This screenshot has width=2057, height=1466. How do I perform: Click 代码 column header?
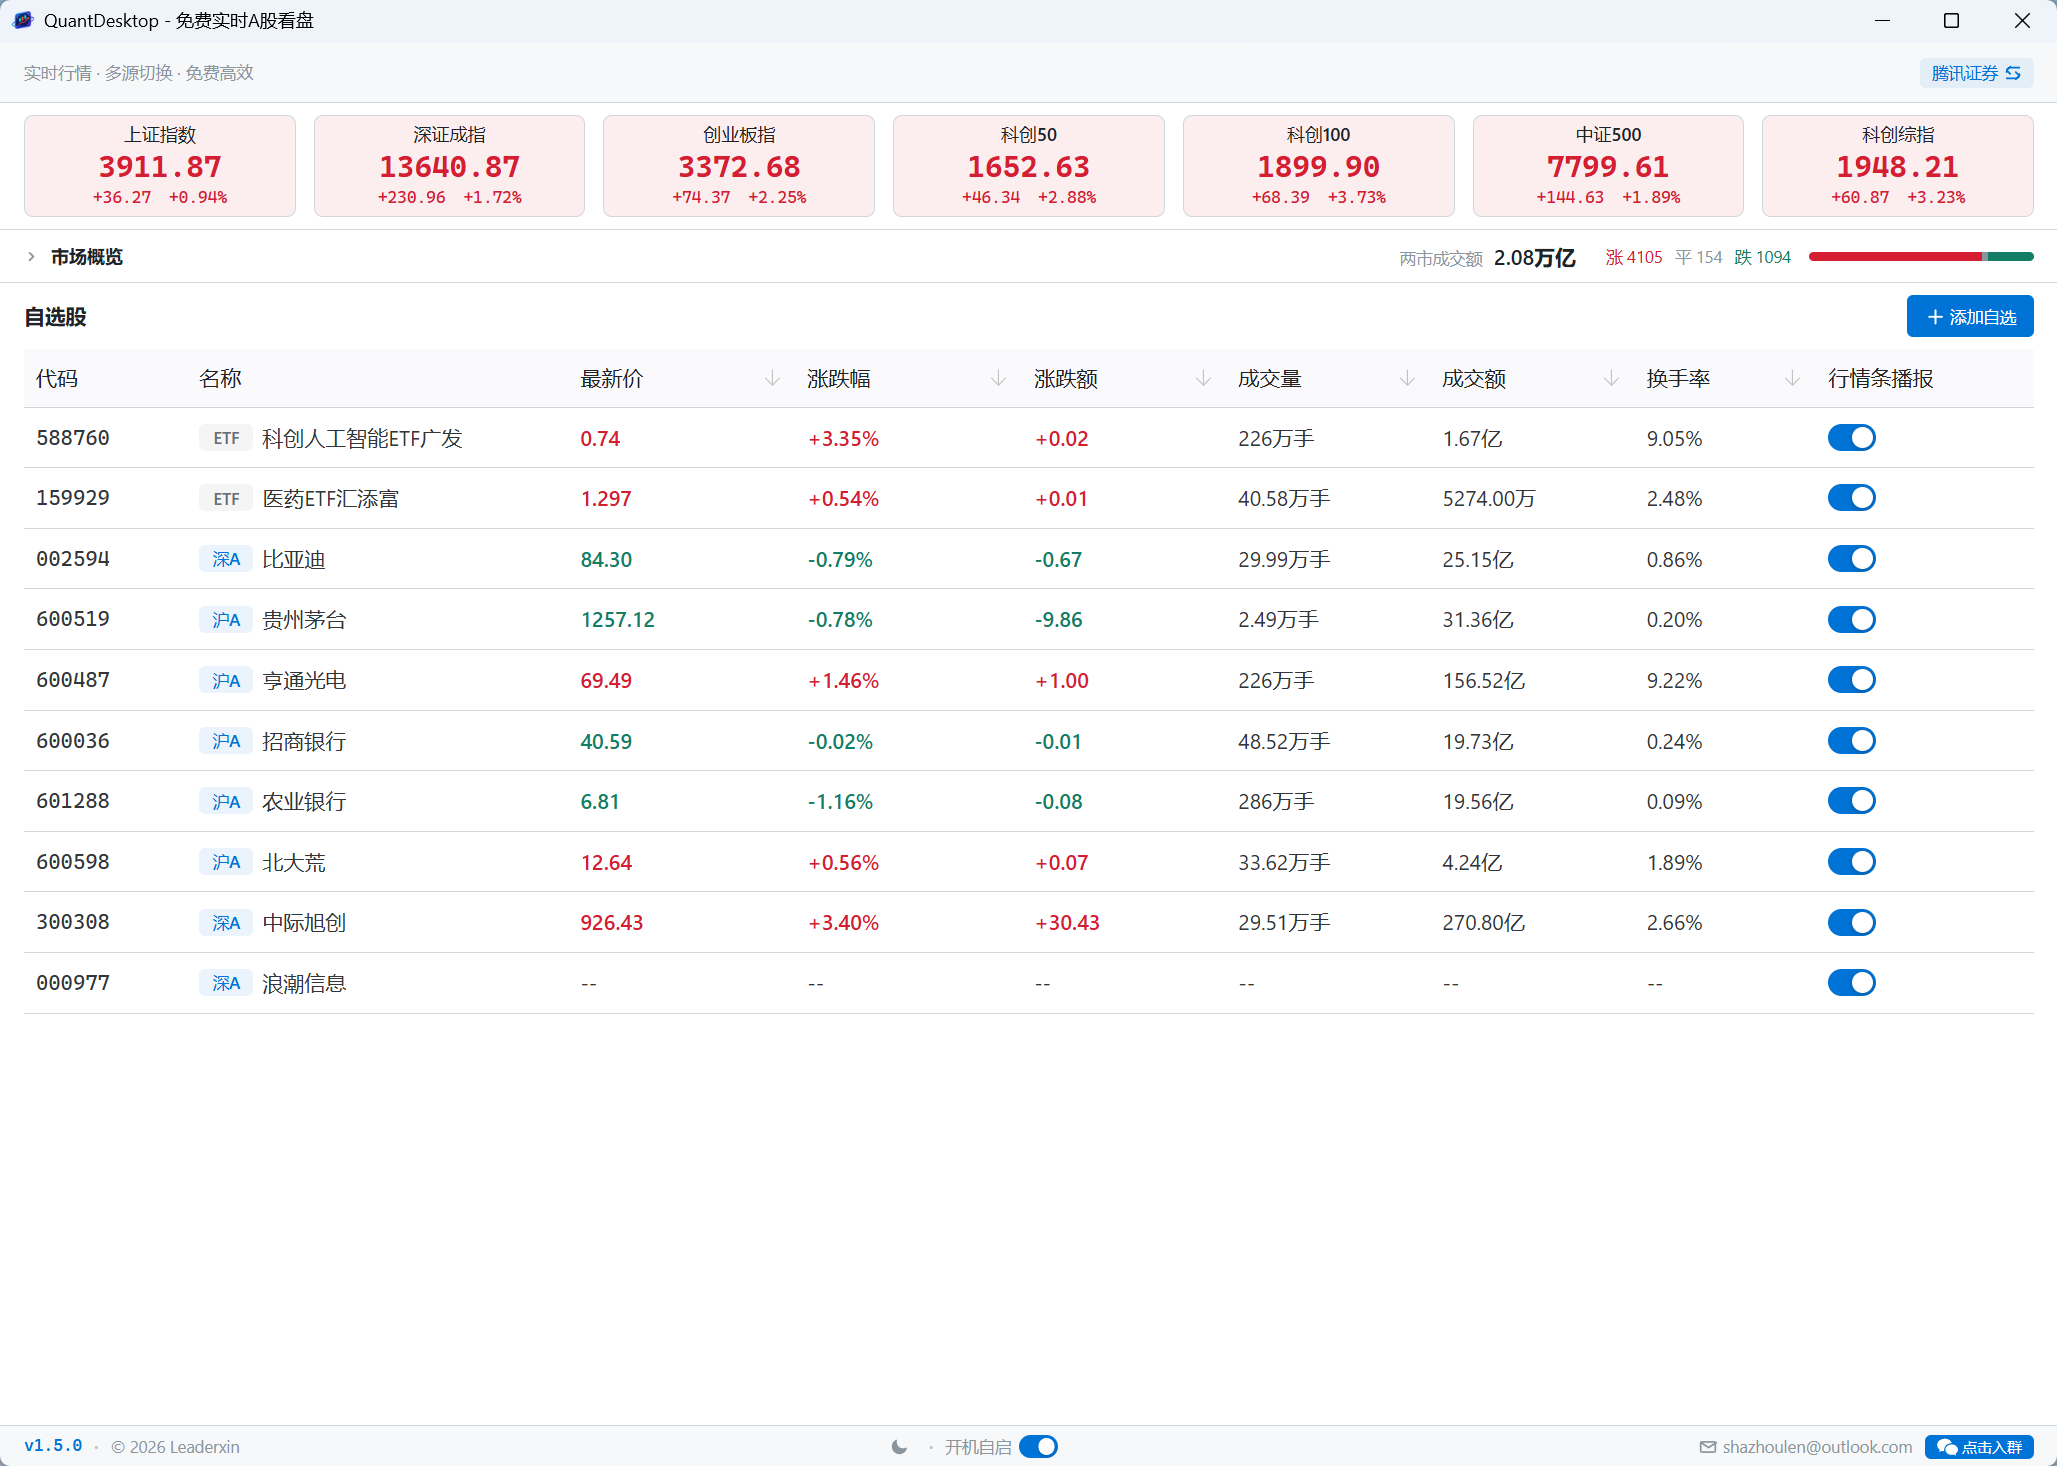[57, 379]
